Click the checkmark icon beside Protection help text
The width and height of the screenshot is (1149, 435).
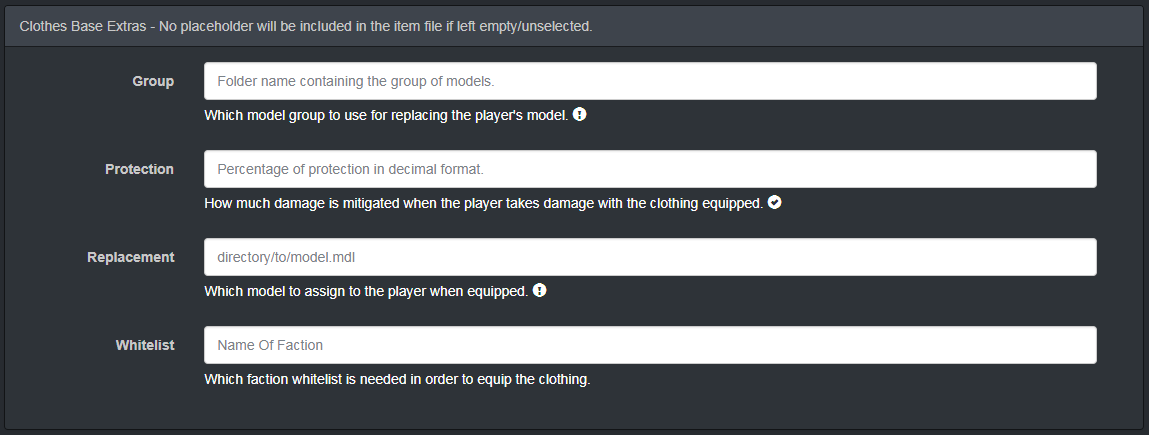(x=775, y=203)
